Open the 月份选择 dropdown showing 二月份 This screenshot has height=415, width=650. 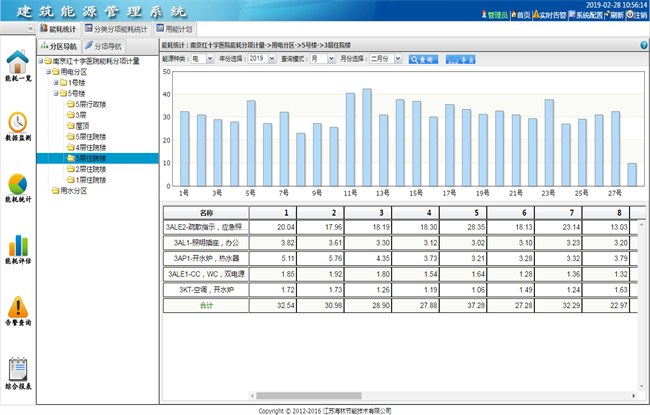386,59
